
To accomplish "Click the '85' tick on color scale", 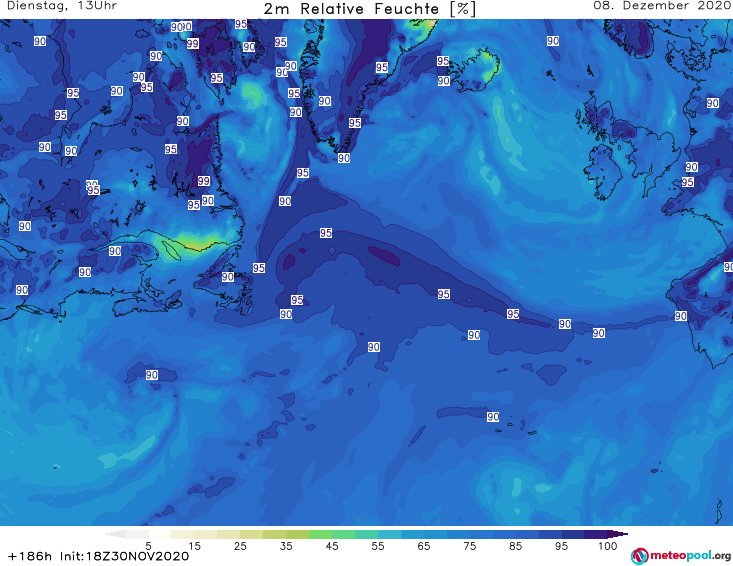I will coord(515,546).
